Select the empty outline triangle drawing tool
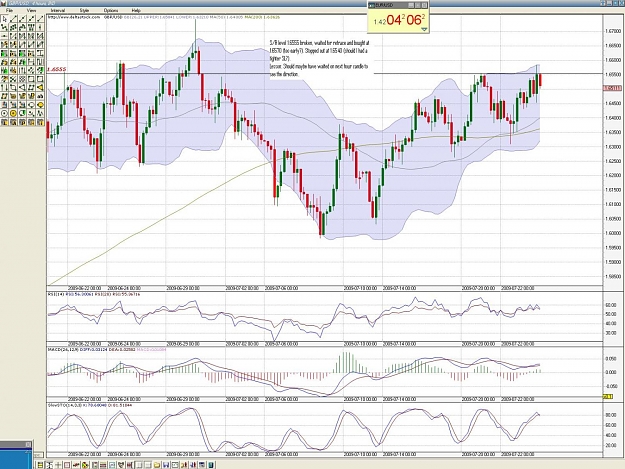 (22, 88)
